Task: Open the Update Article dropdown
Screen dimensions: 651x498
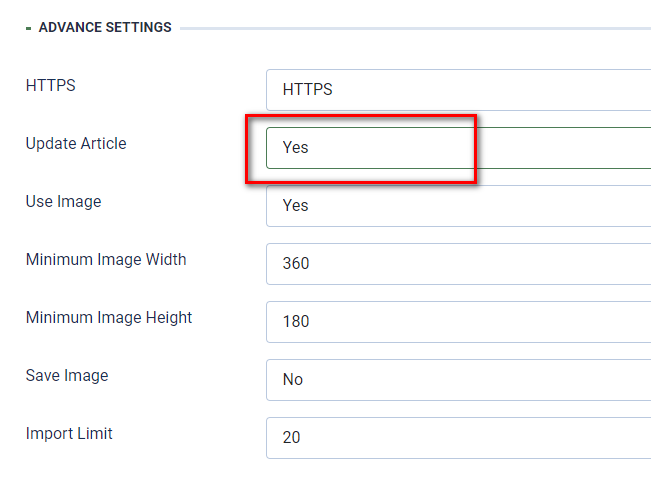Action: coord(458,148)
